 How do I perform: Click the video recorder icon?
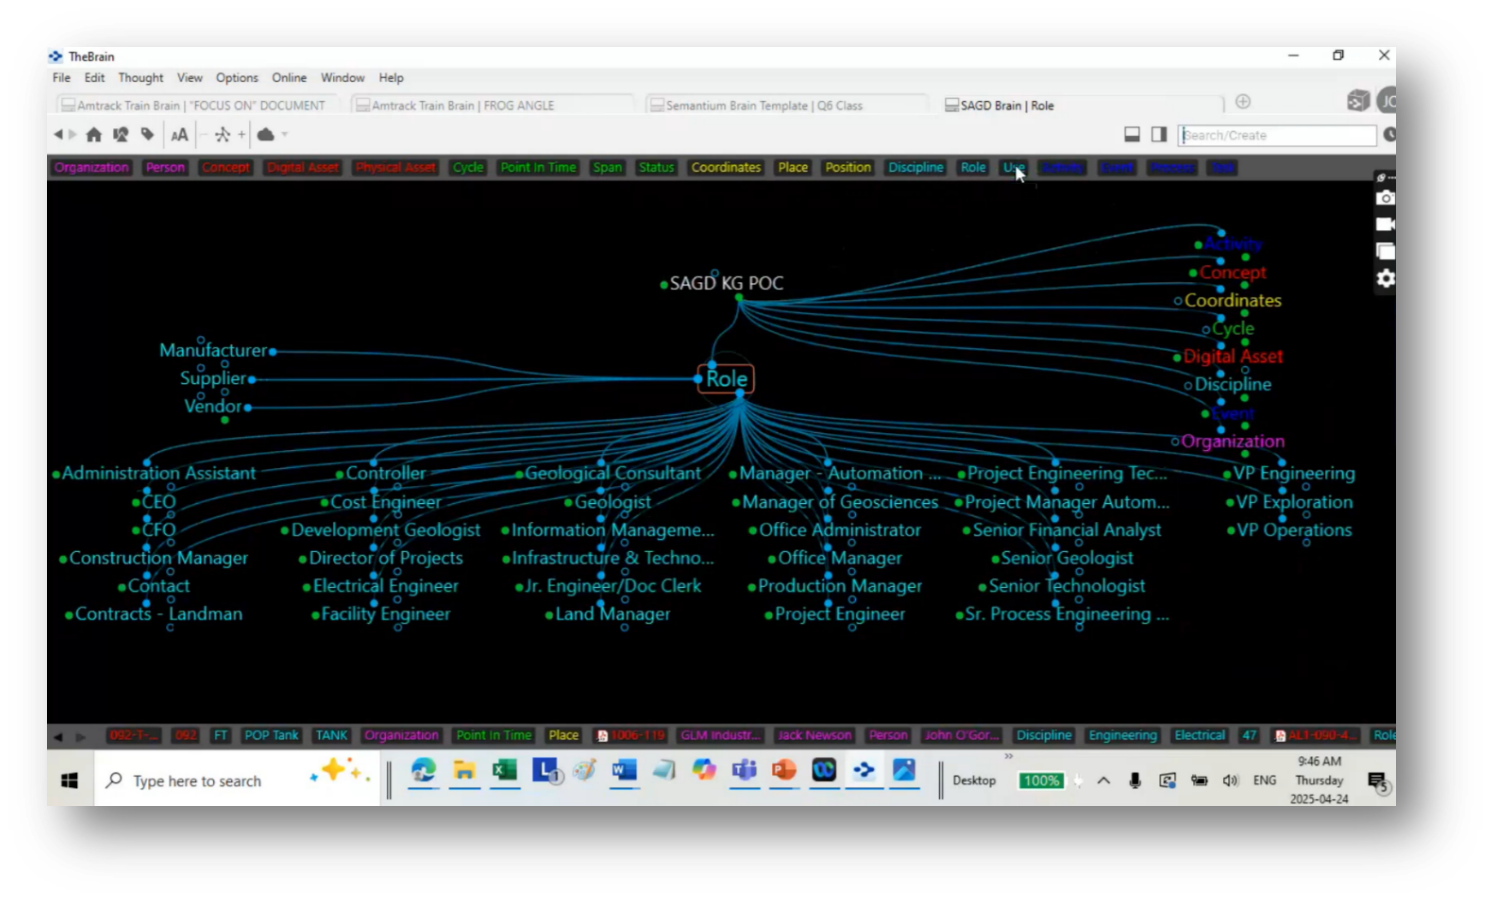(1385, 224)
